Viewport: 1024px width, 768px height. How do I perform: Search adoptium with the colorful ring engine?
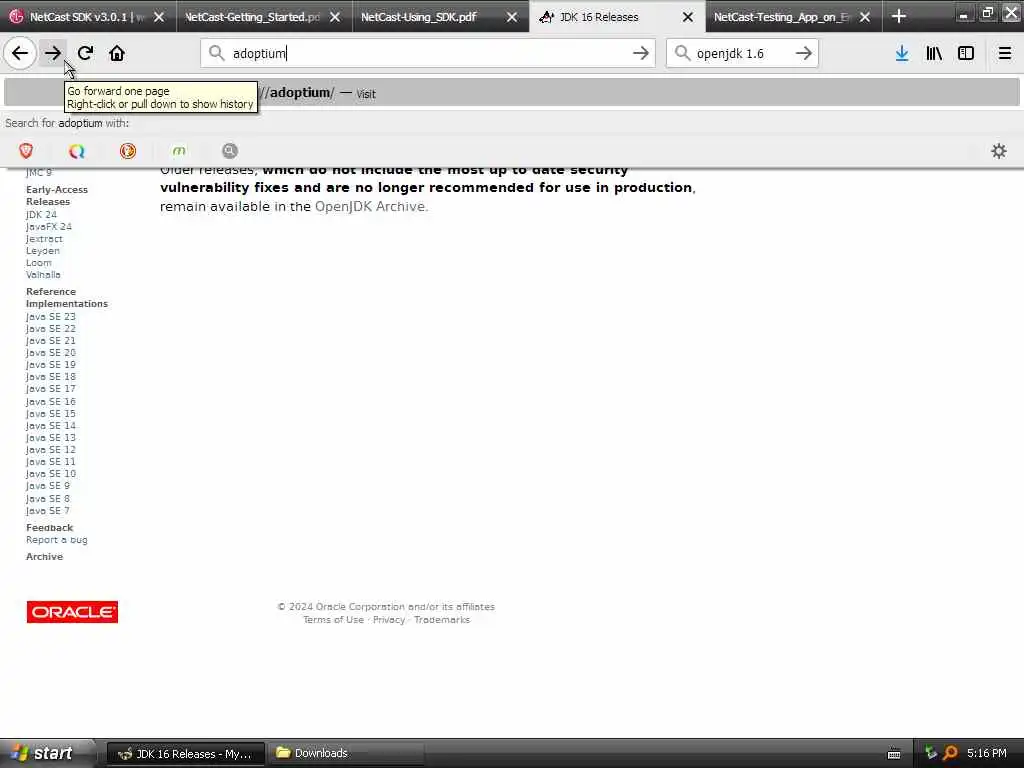(x=76, y=151)
